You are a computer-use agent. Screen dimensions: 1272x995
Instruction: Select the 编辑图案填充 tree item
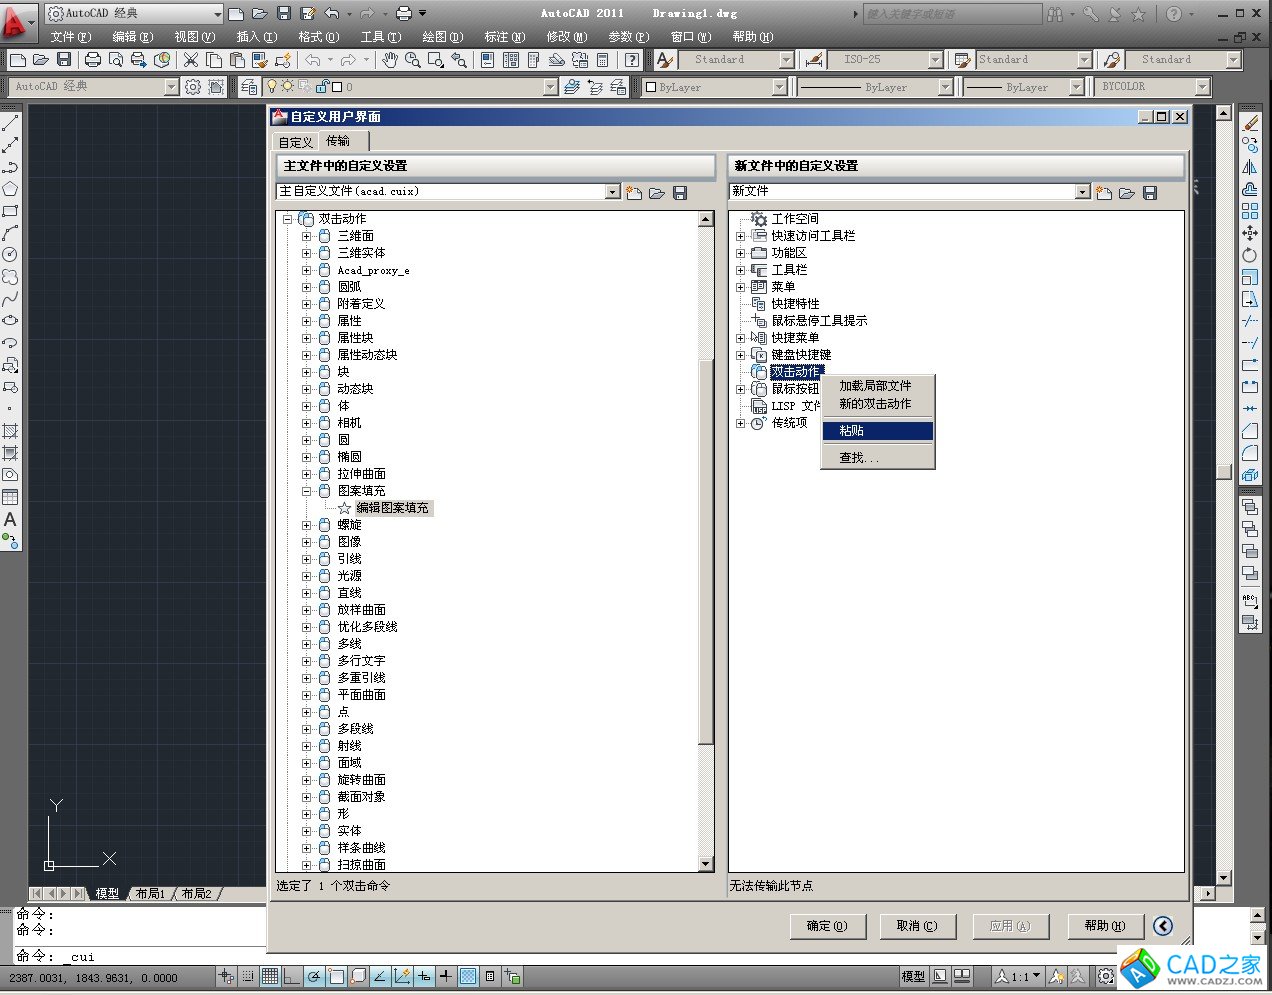pyautogui.click(x=392, y=508)
